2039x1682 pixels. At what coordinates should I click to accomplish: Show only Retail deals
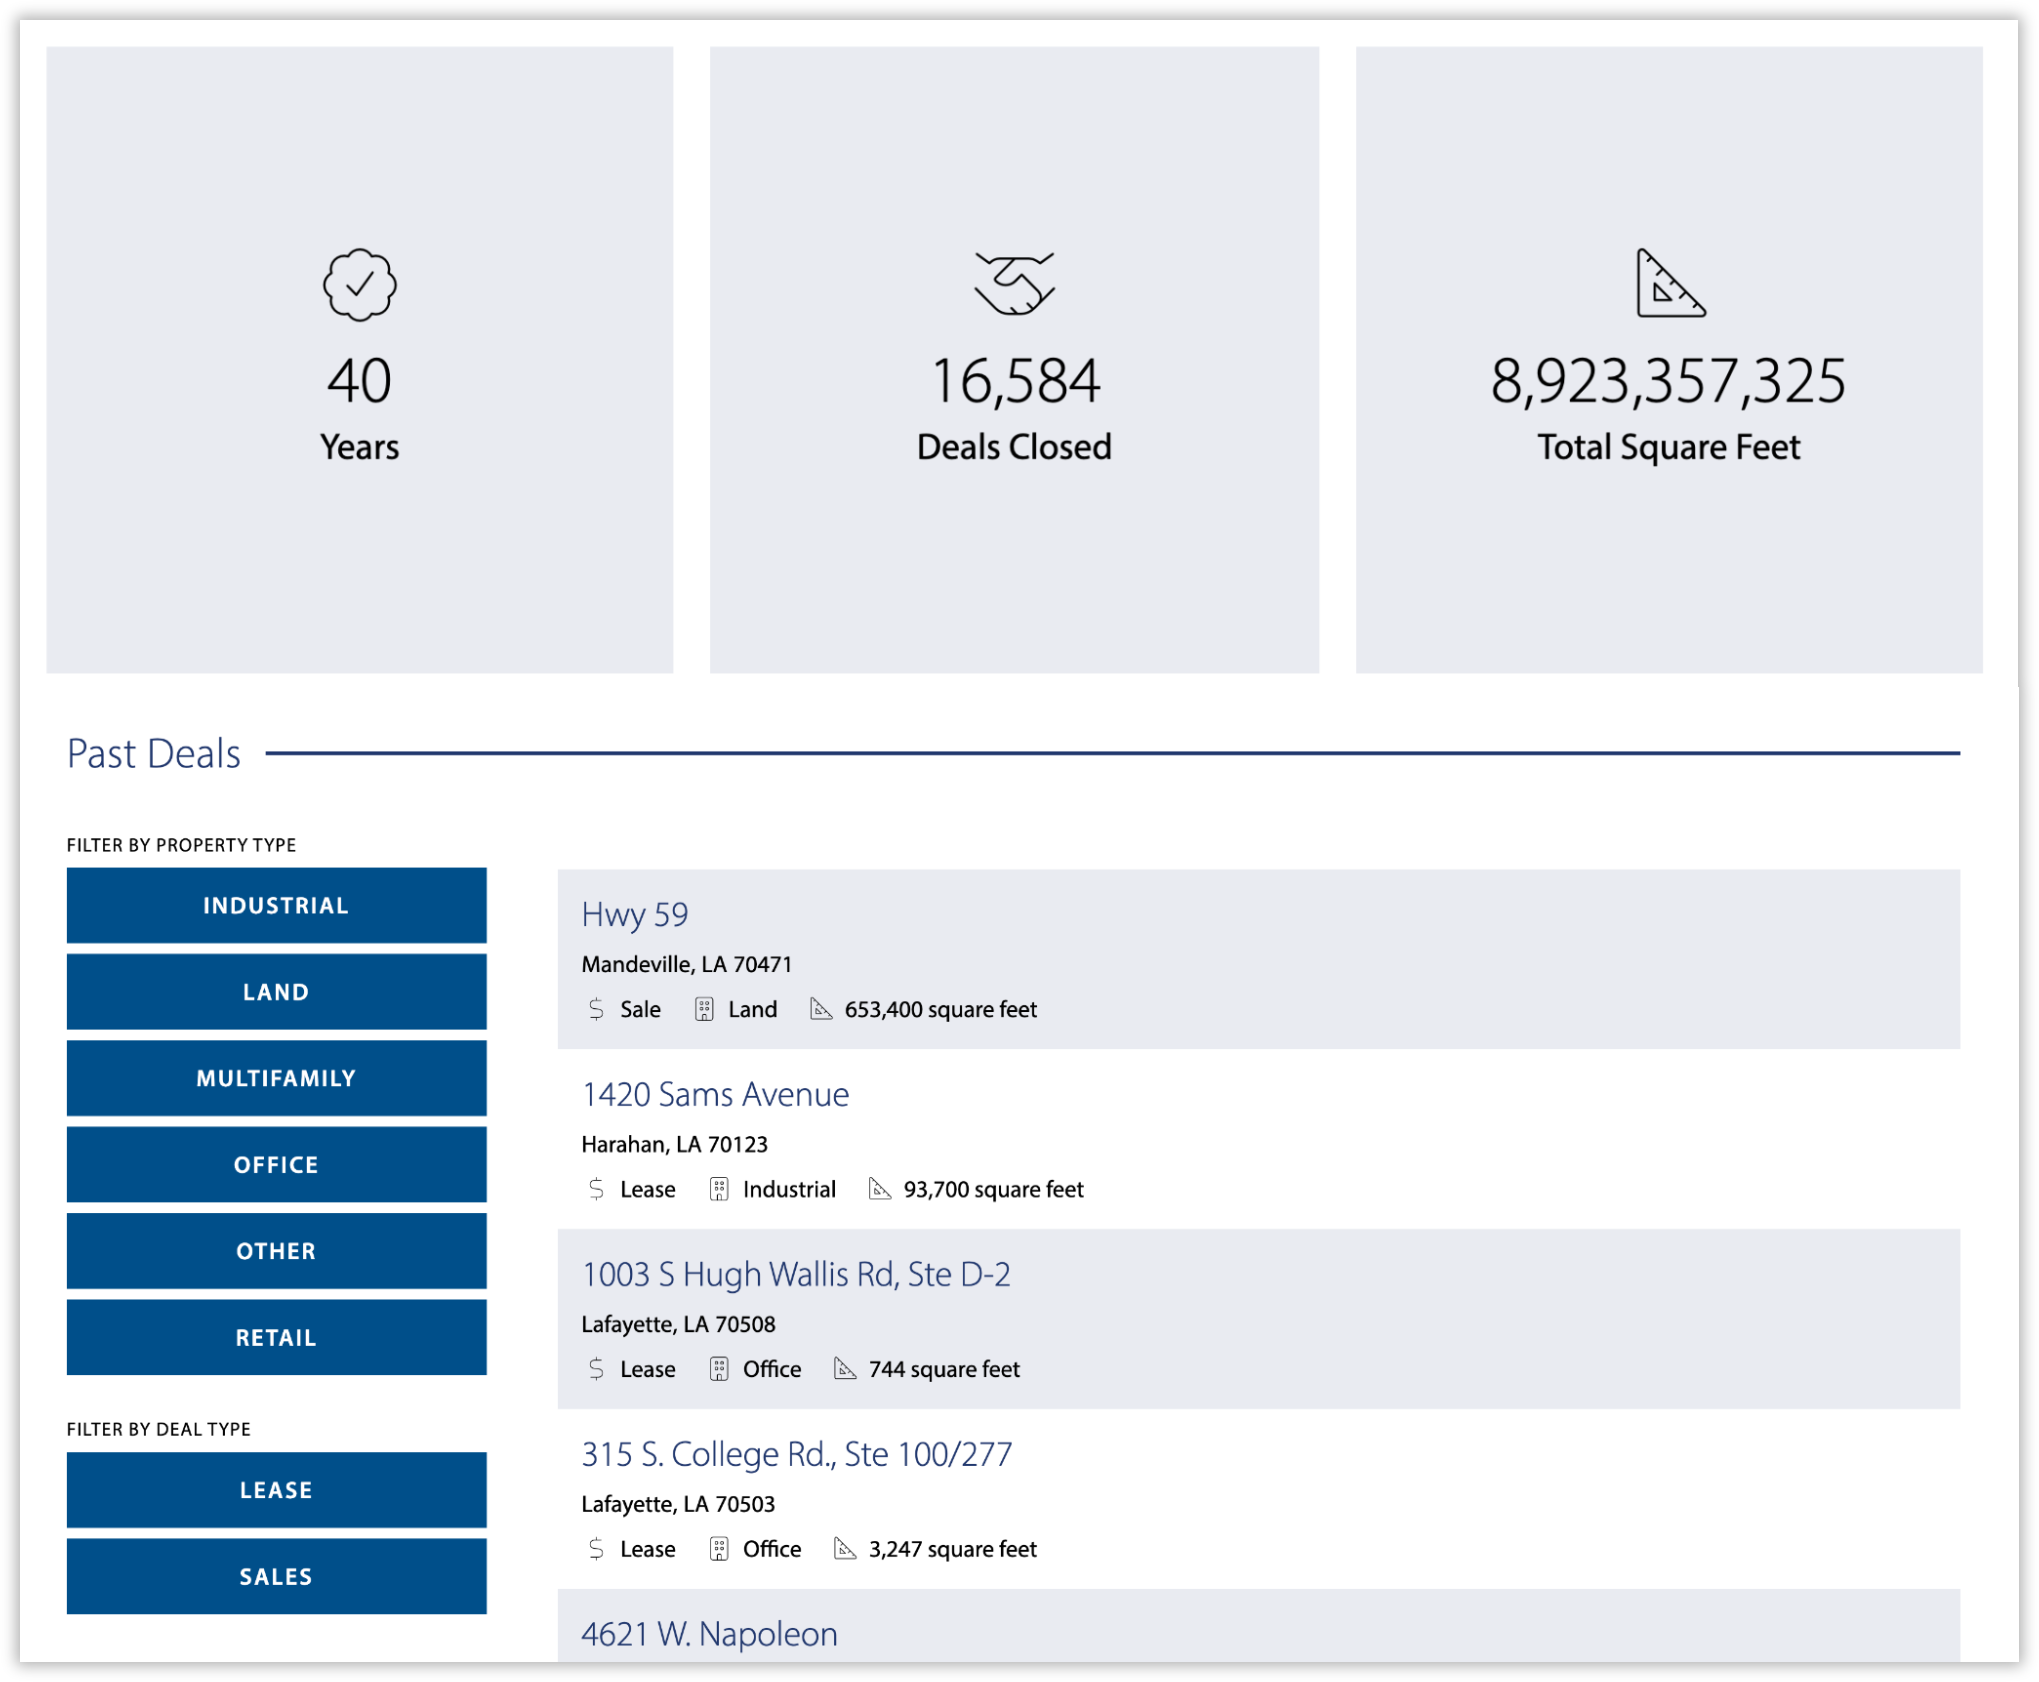(277, 1338)
